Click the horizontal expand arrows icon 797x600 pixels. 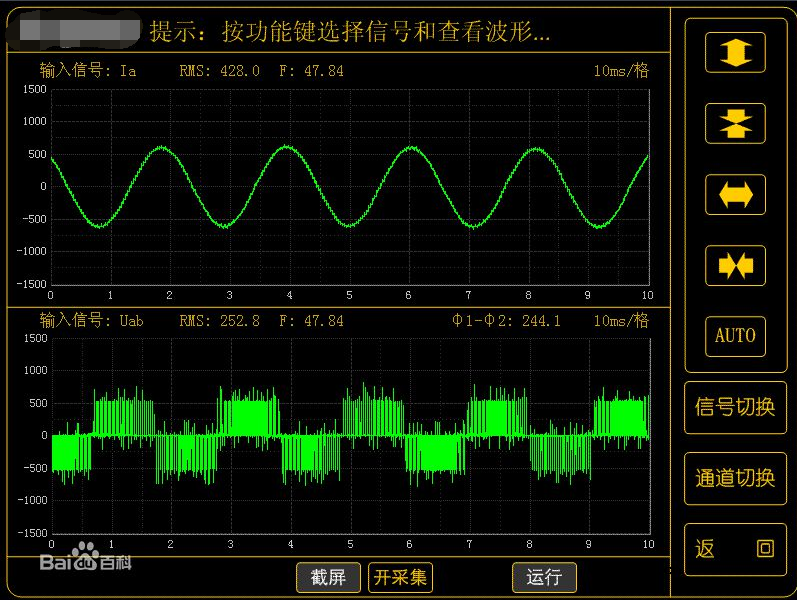pyautogui.click(x=735, y=194)
